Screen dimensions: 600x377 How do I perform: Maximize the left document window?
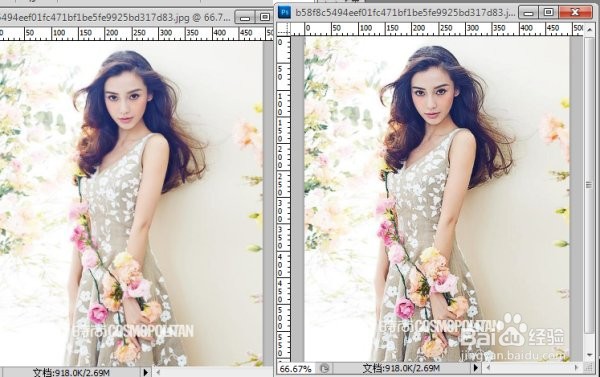tap(264, 17)
